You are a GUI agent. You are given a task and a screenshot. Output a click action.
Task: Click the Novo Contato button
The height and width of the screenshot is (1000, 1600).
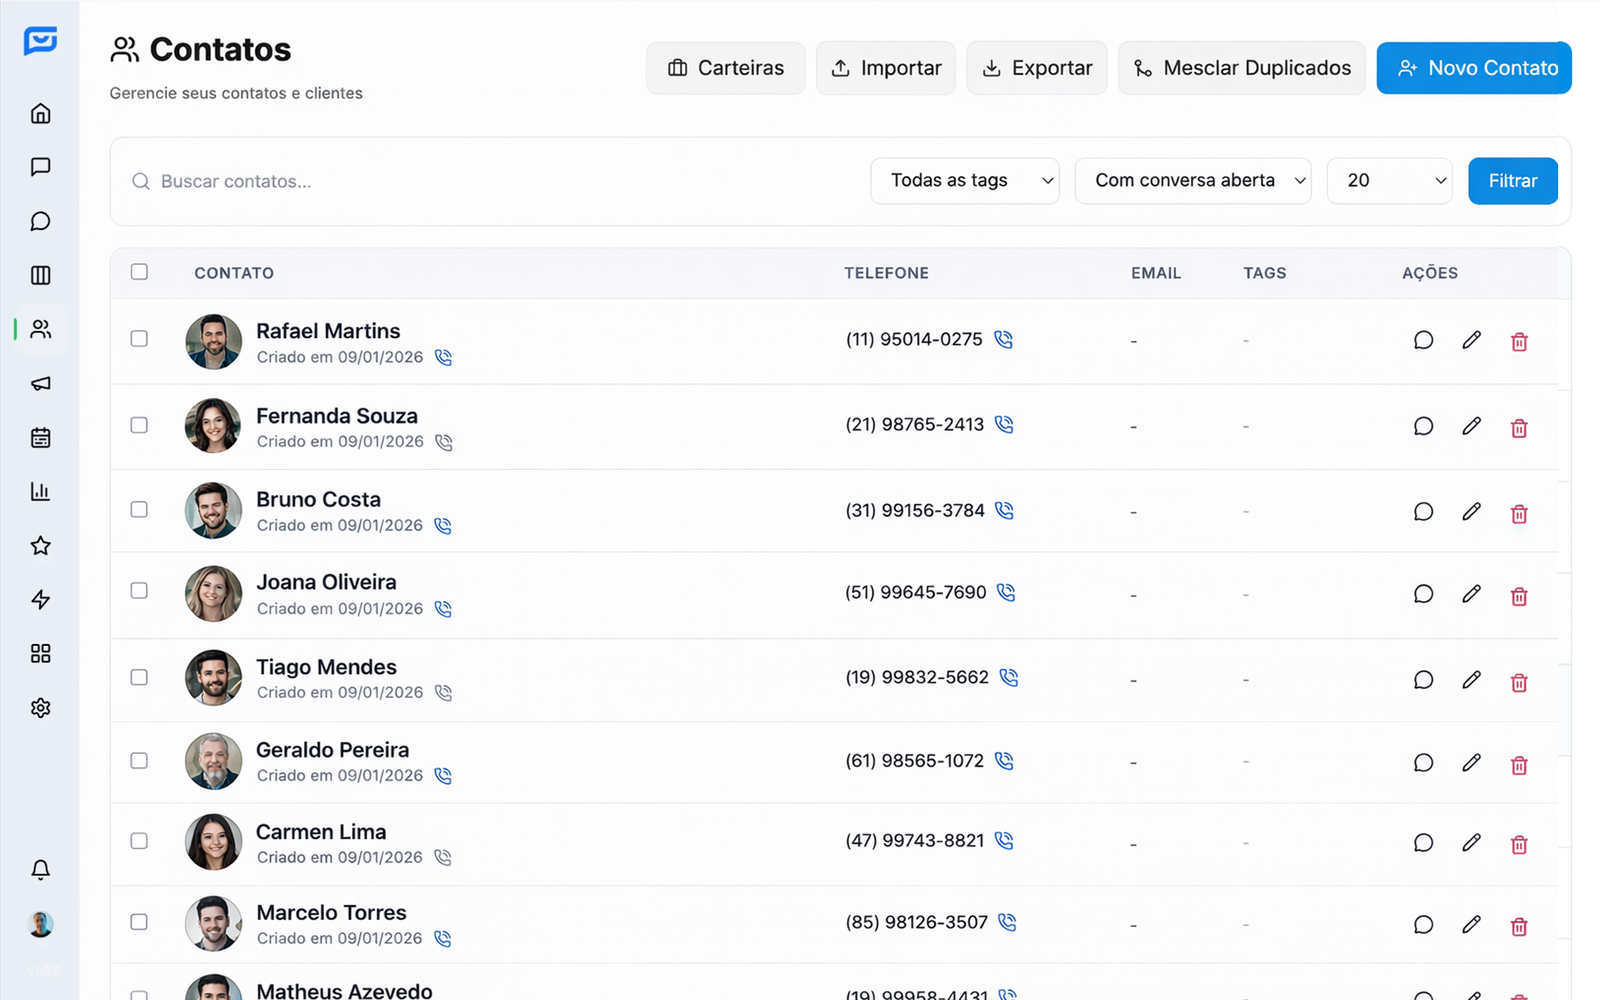click(1473, 68)
